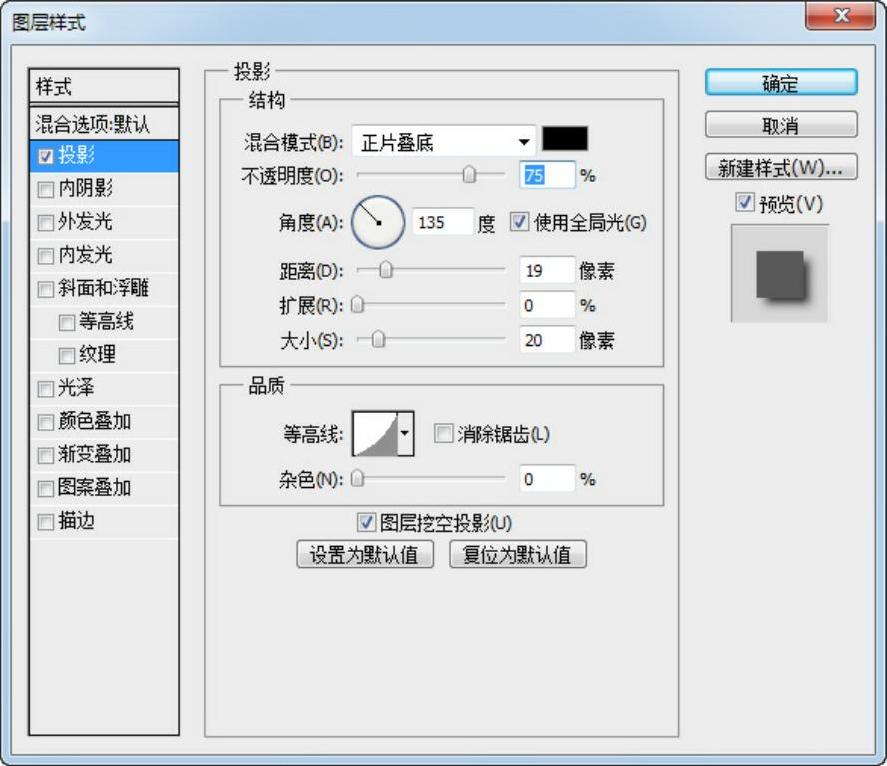Click the 确定 button
This screenshot has width=887, height=766.
pyautogui.click(x=781, y=83)
